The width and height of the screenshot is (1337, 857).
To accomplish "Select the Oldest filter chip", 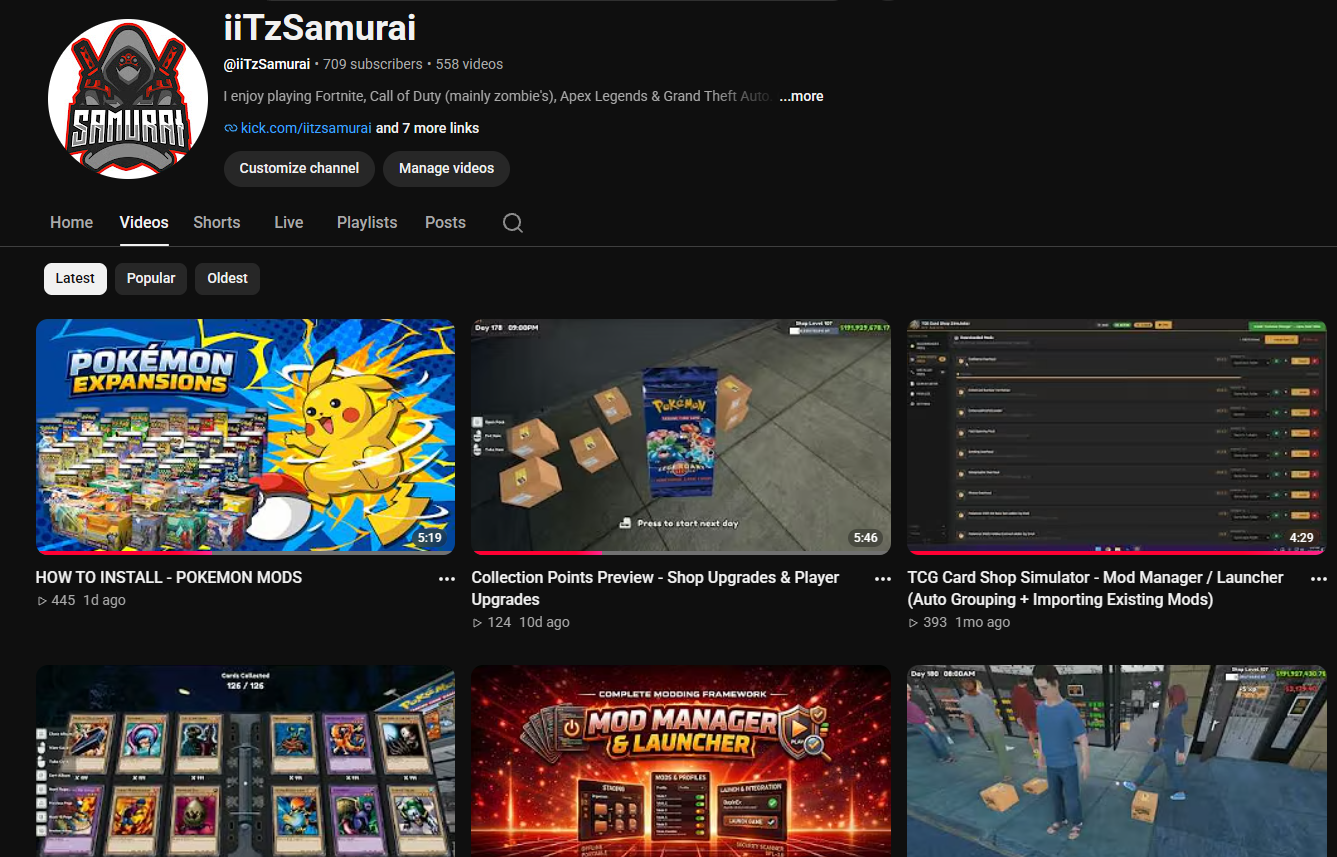I will (x=227, y=278).
